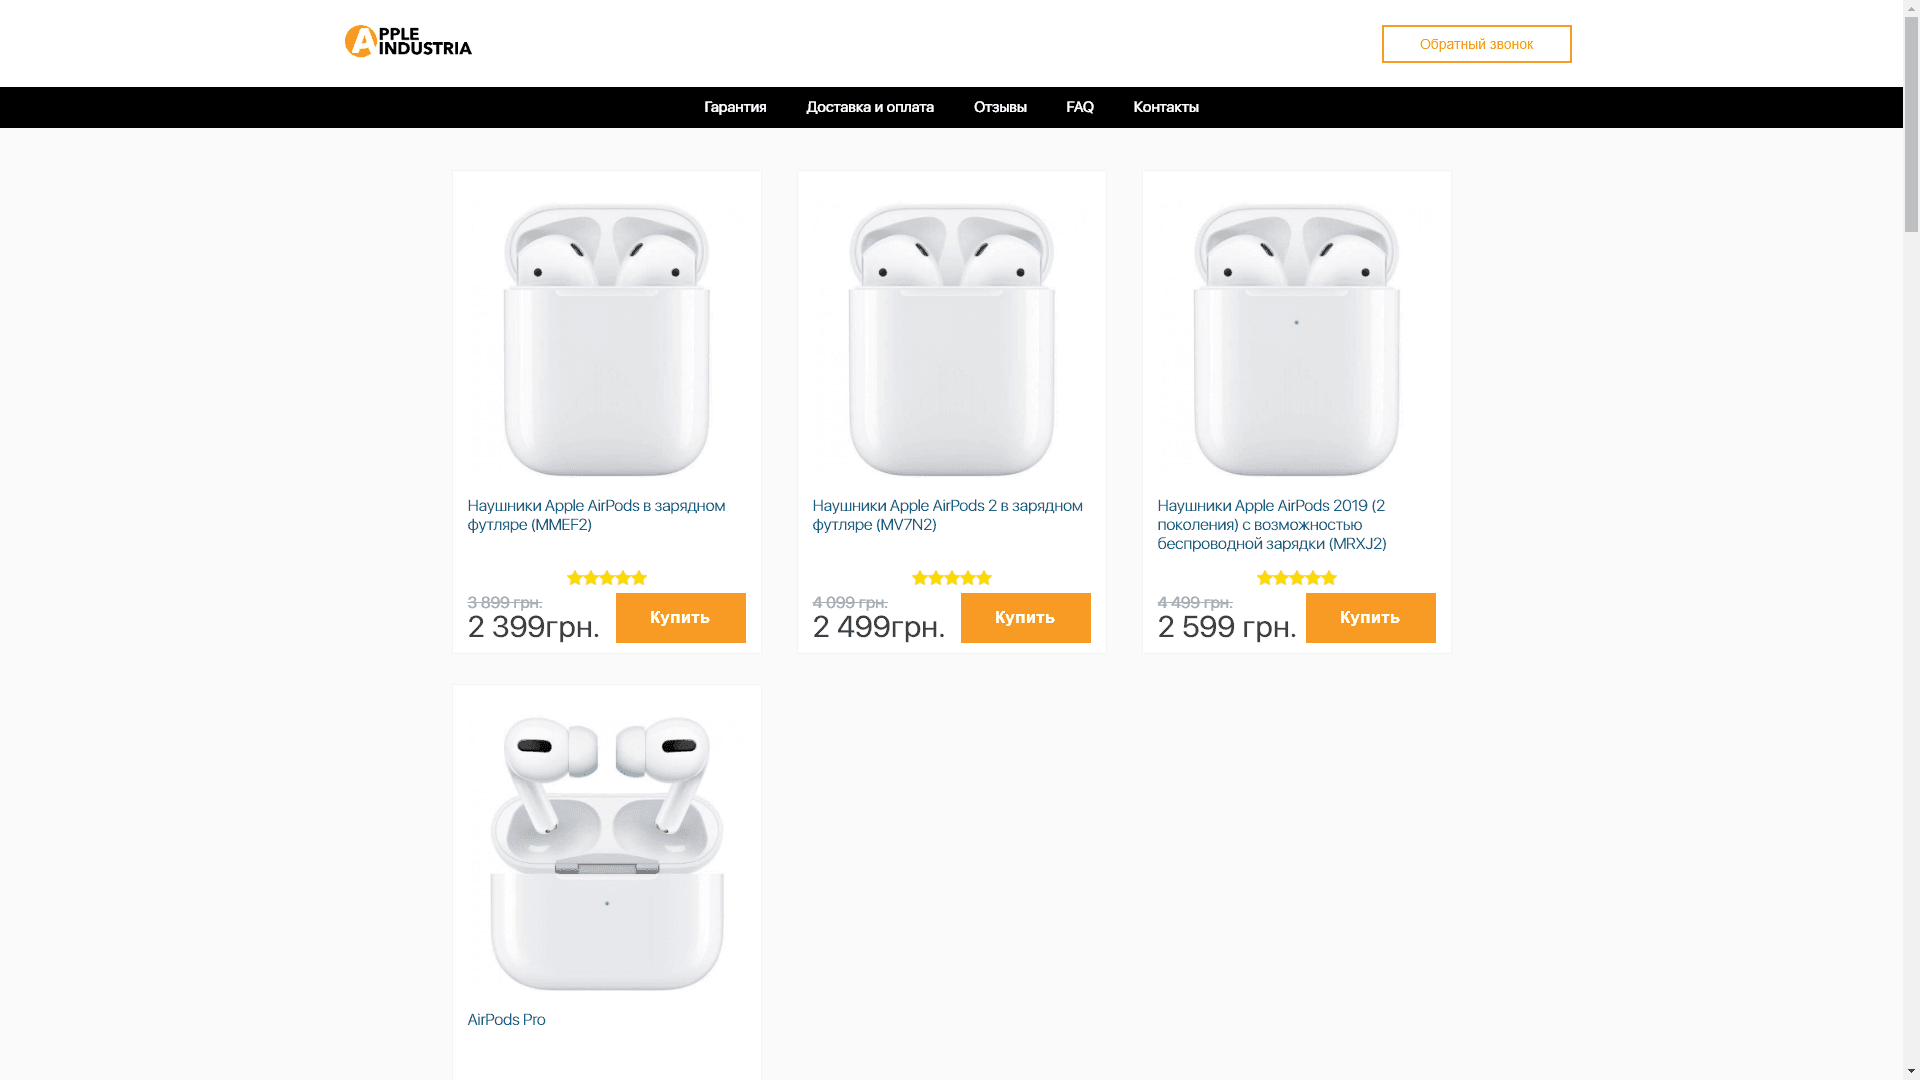Click the star rating under AirPods 2019 MRXJ2
The image size is (1920, 1080).
(1296, 577)
